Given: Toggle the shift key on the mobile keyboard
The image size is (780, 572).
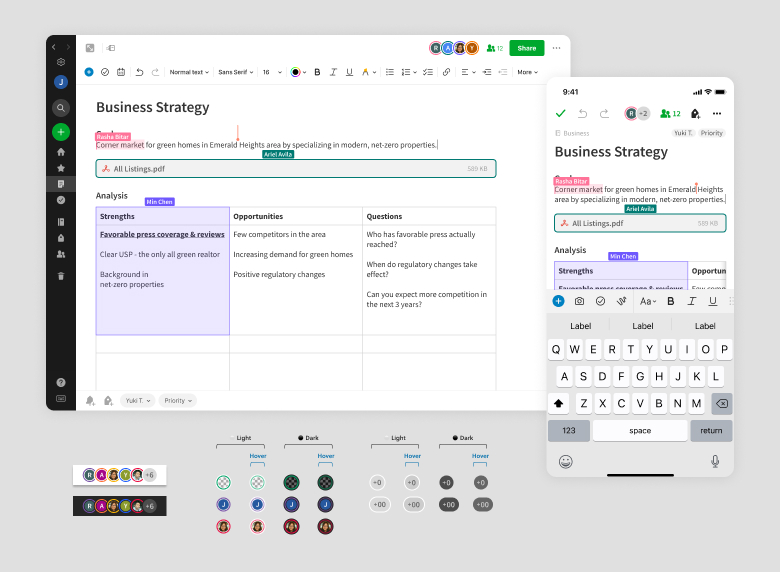Looking at the screenshot, I should 559,403.
